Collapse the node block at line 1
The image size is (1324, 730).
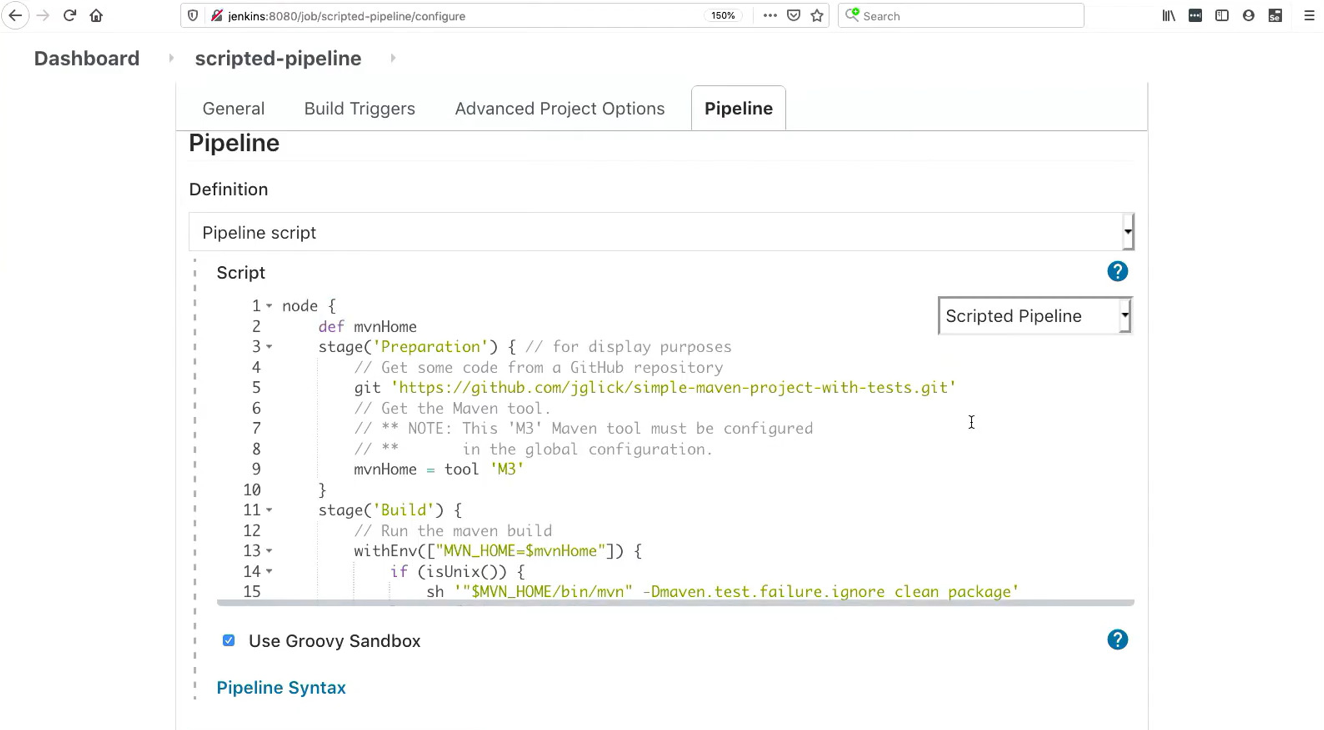point(269,307)
